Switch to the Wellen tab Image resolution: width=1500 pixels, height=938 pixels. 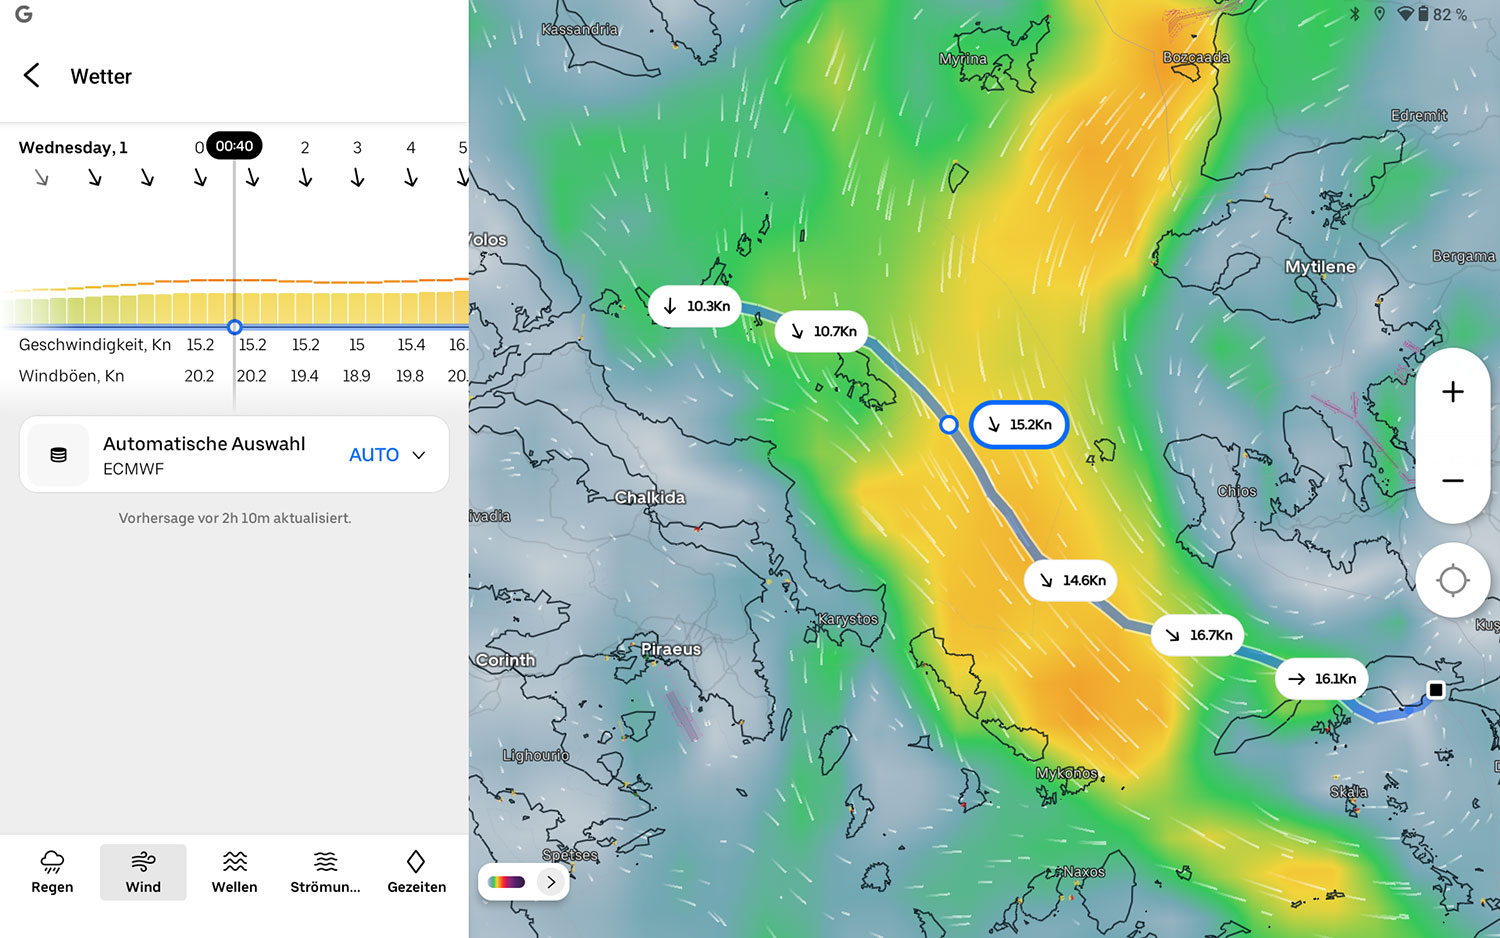pyautogui.click(x=234, y=872)
